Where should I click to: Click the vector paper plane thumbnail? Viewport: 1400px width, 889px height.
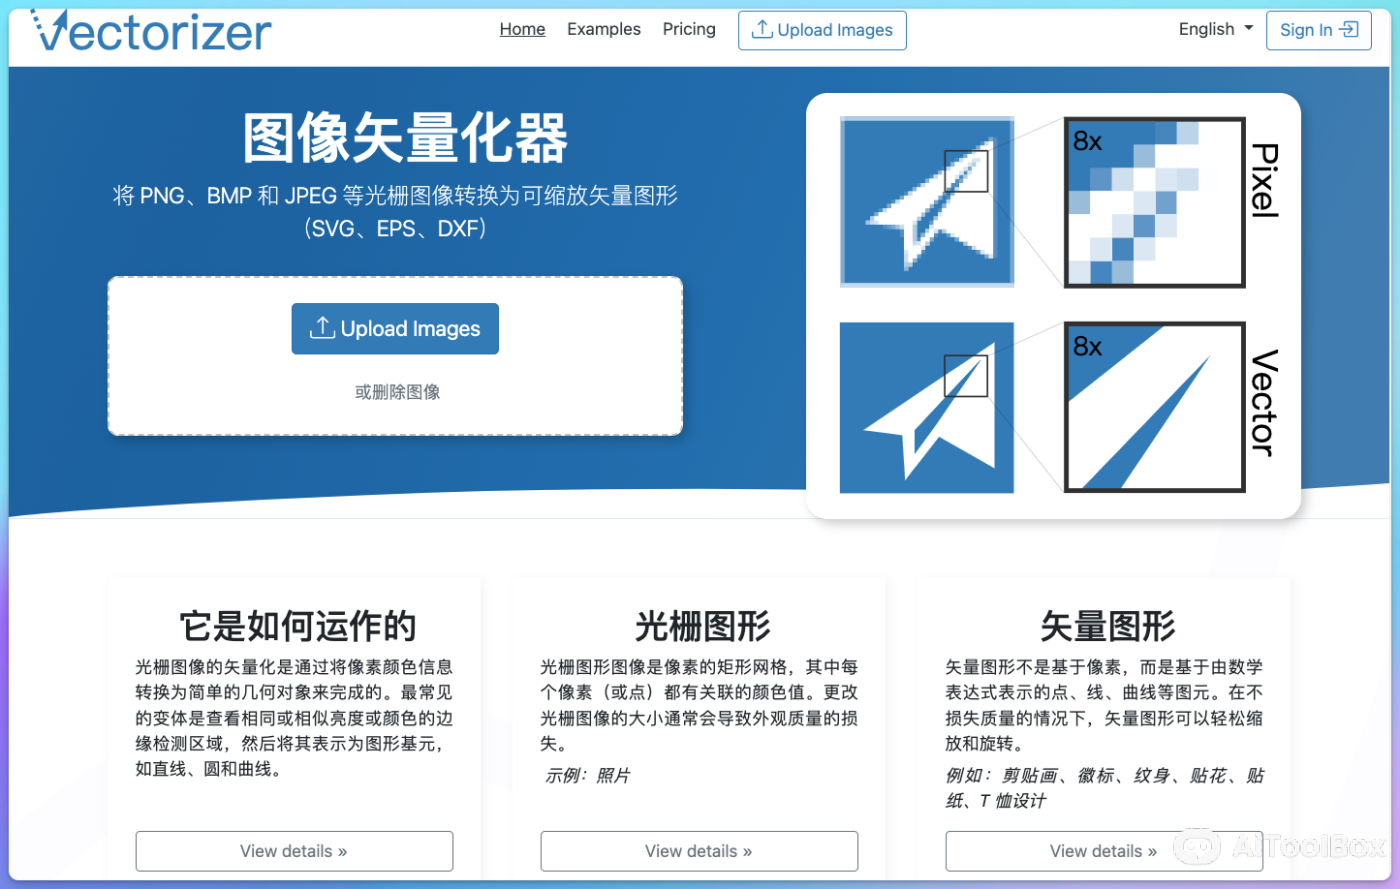[926, 407]
